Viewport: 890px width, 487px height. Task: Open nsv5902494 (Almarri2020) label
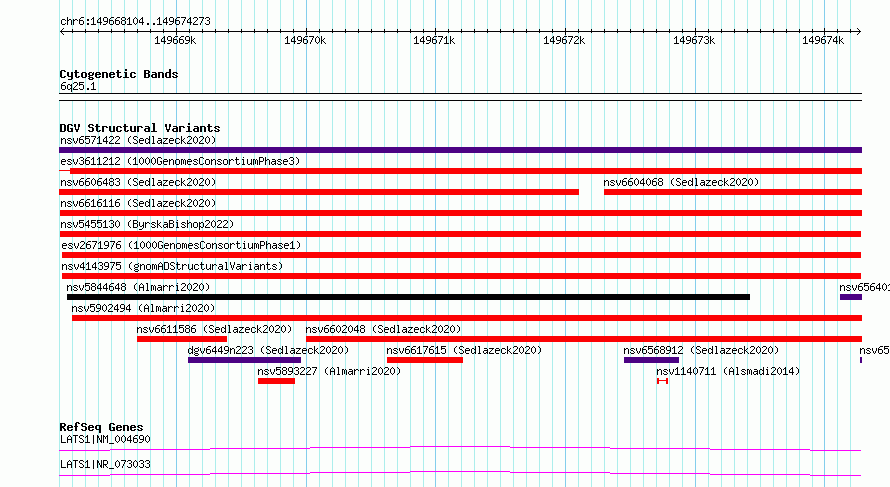143,308
